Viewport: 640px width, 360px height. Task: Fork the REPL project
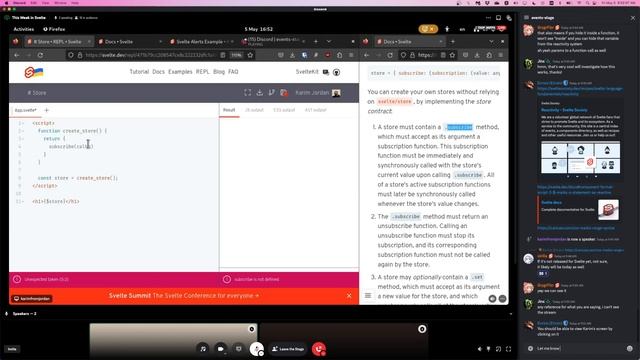tap(271, 93)
